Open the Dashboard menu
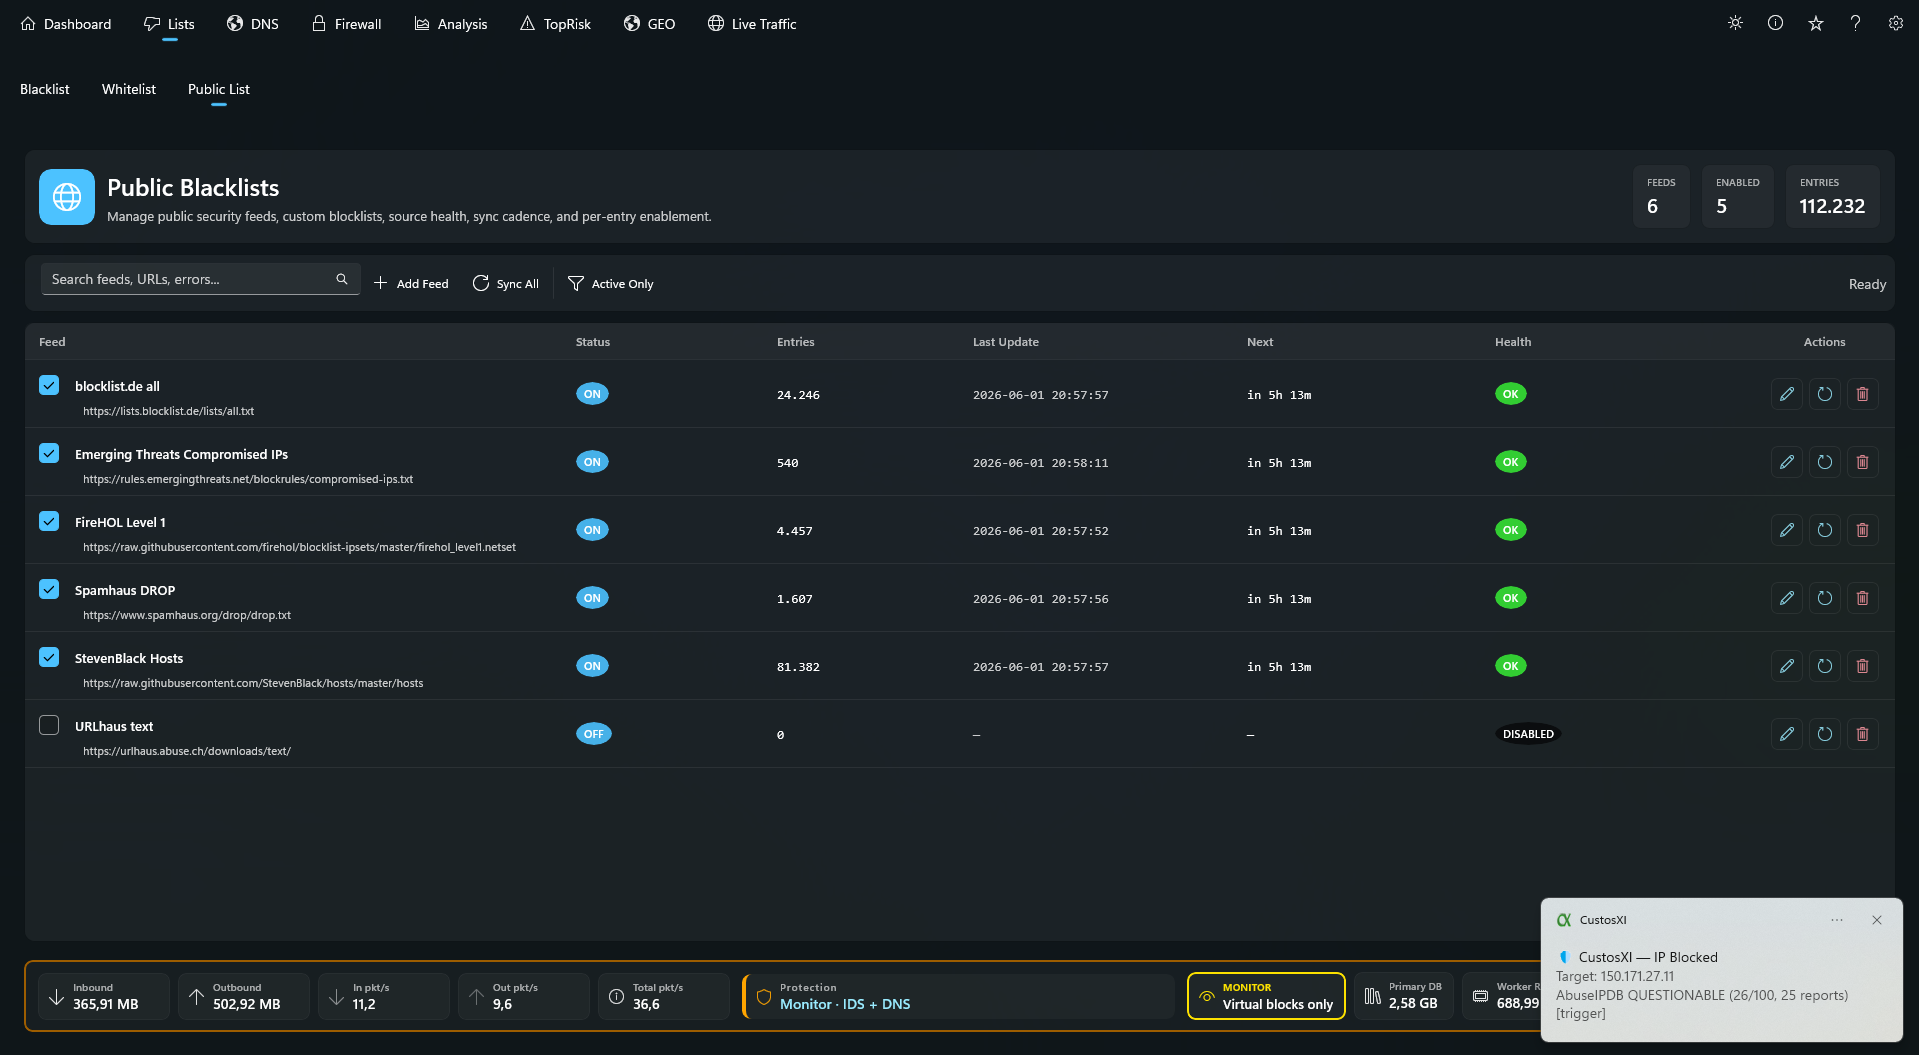Viewport: 1919px width, 1055px height. (x=66, y=24)
